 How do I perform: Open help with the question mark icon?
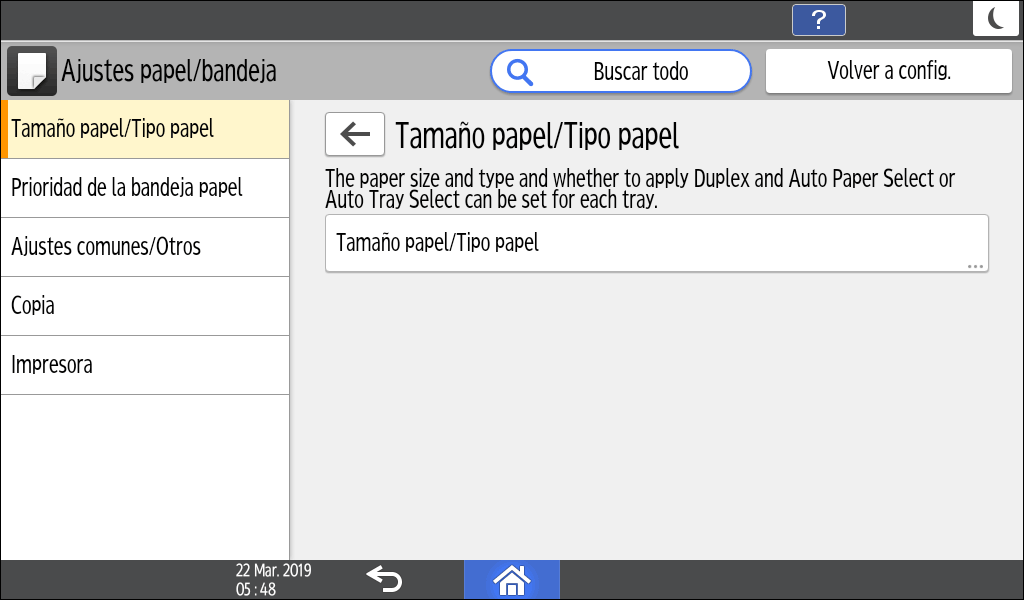pos(818,20)
